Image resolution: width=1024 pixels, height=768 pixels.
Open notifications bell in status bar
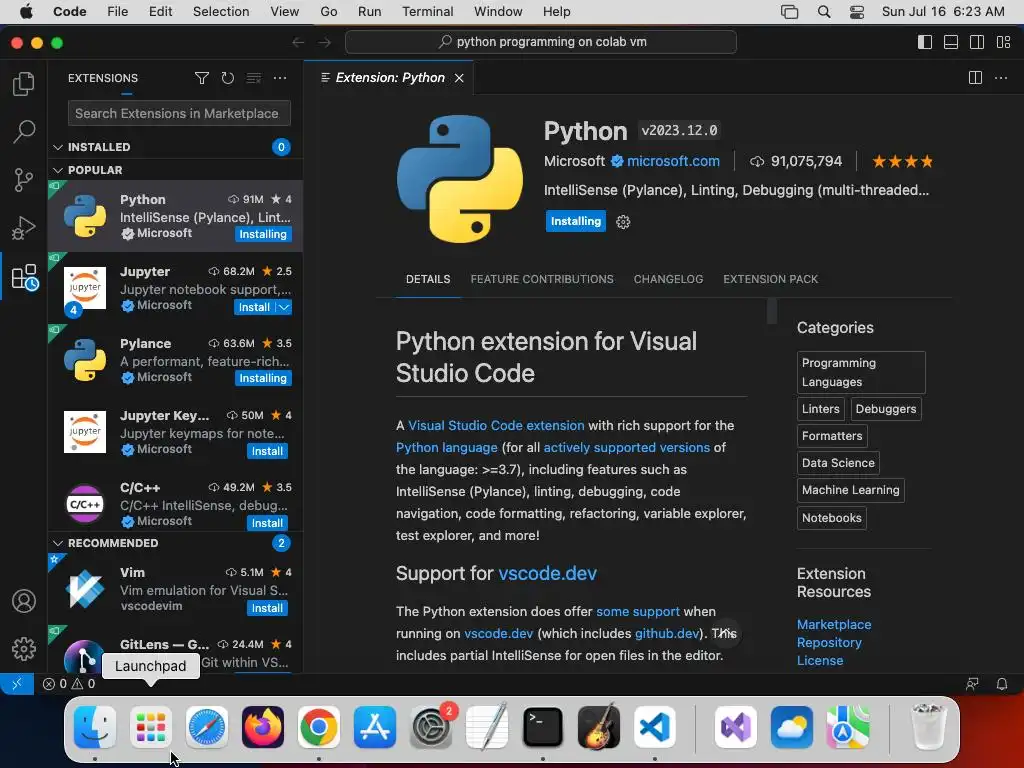[x=1001, y=684]
